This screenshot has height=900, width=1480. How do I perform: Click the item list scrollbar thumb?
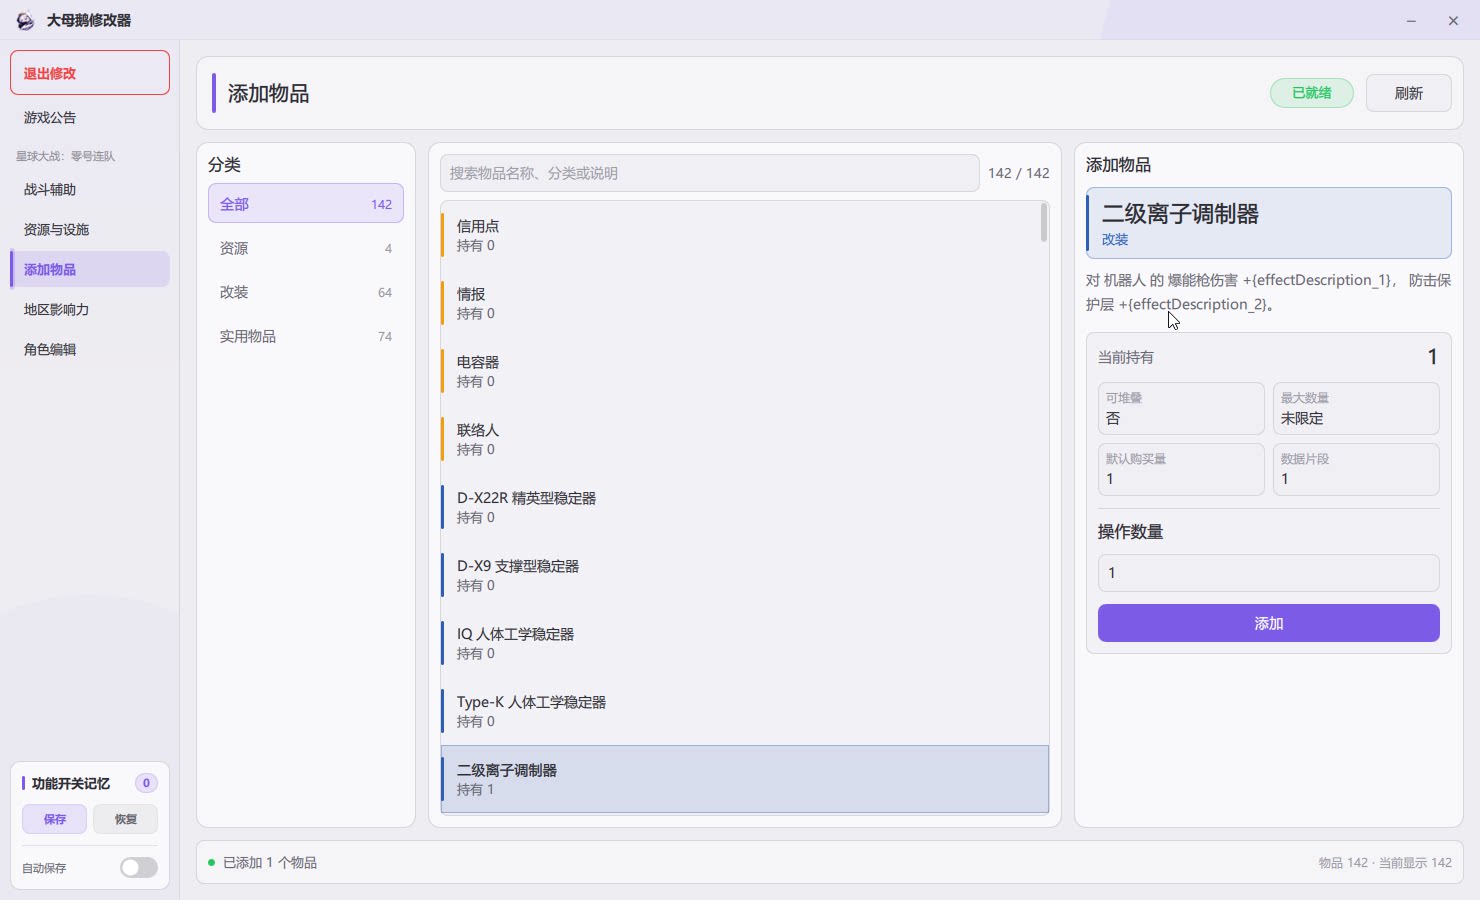(1044, 223)
